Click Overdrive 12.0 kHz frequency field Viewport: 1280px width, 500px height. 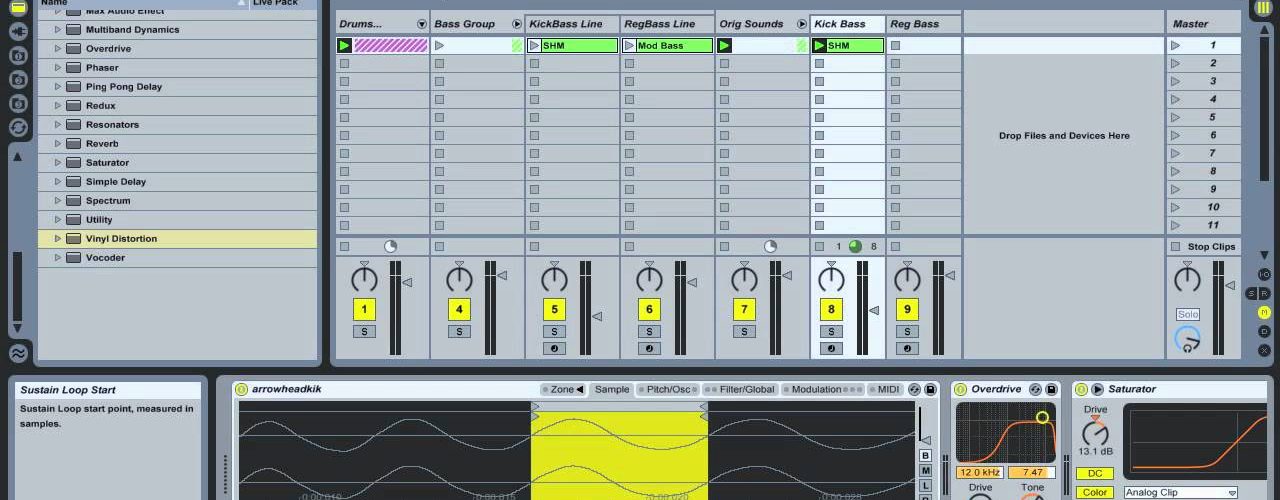coord(980,472)
